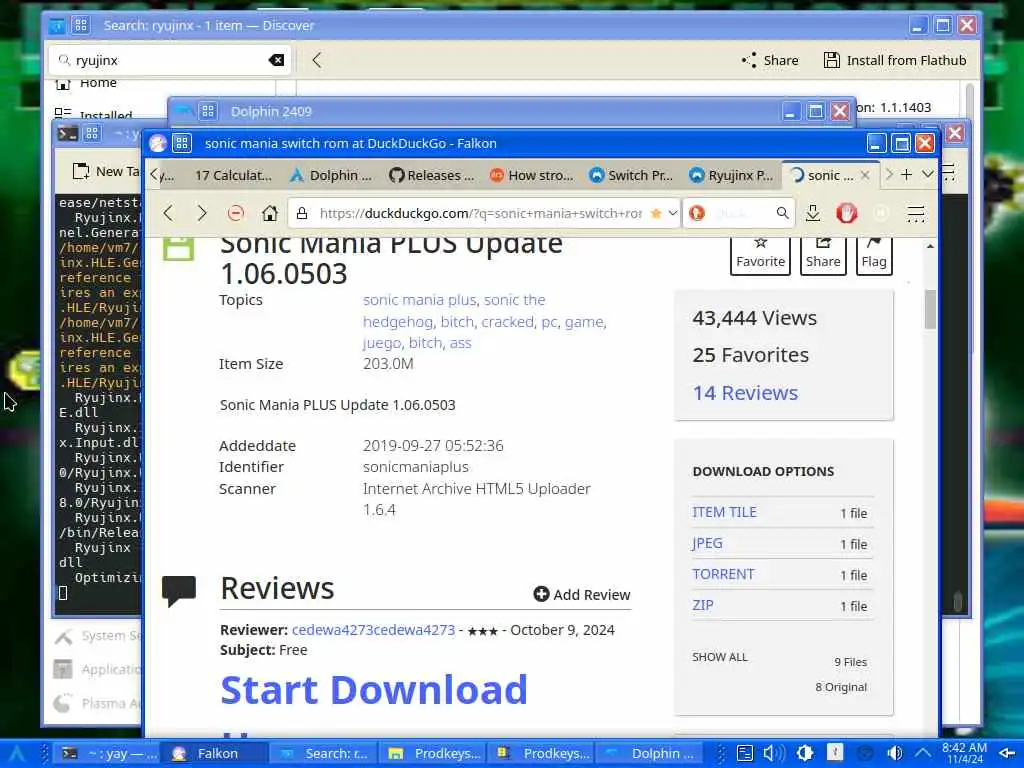
Task: Switch to the 'Search: r...' Discover taskbar entry
Action: point(323,754)
